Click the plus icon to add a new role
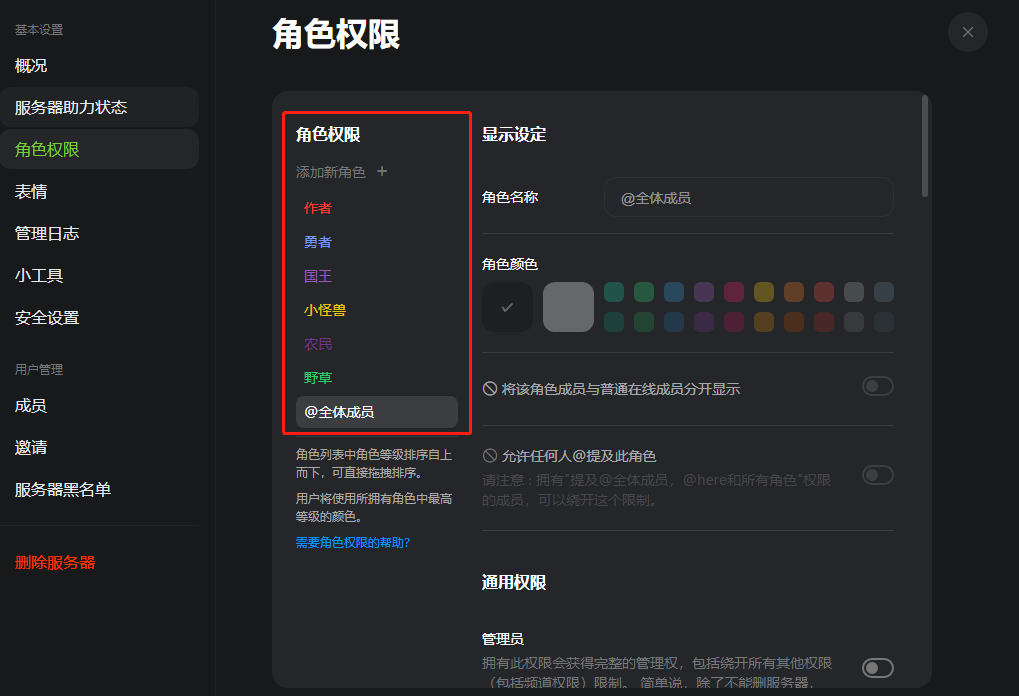 pyautogui.click(x=382, y=171)
